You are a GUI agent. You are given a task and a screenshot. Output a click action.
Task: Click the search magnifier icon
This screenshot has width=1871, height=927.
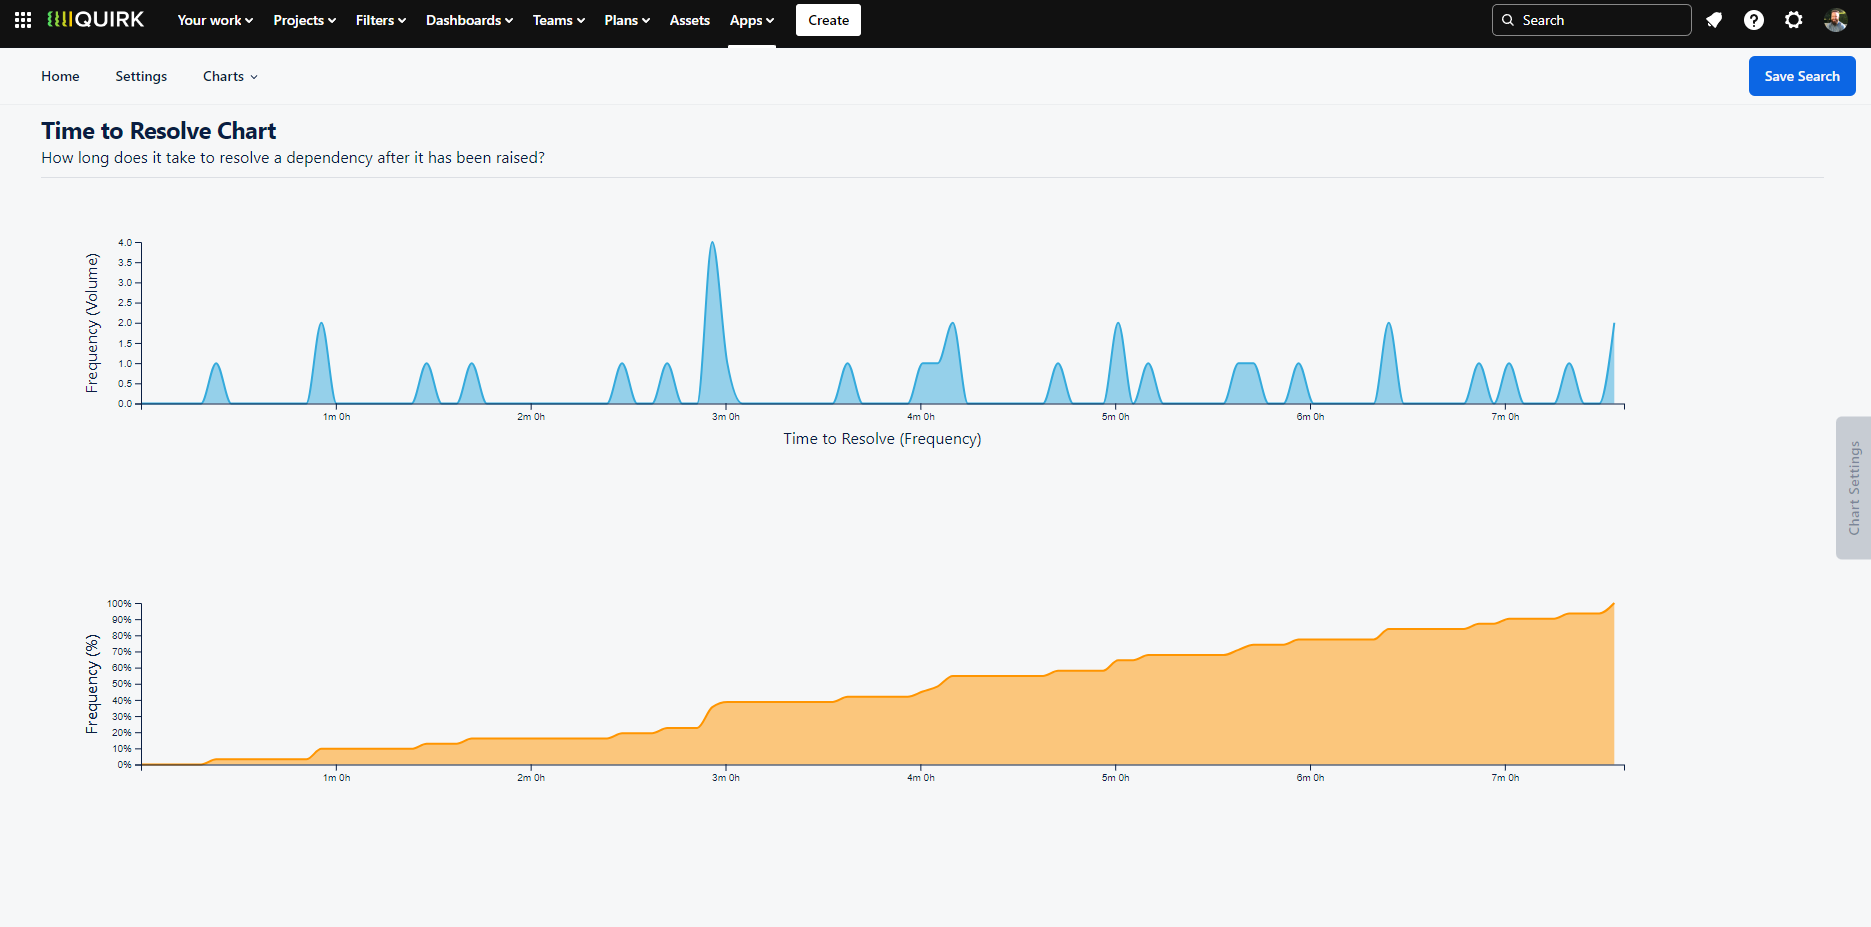click(1508, 20)
